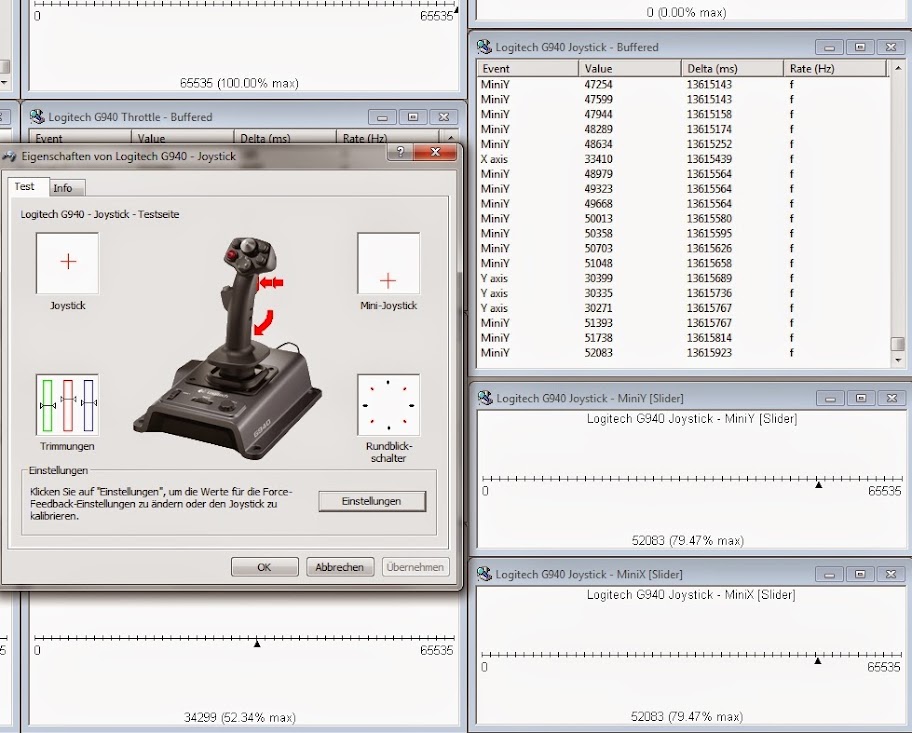Minimize the Throttle Buffered window

pyautogui.click(x=383, y=117)
